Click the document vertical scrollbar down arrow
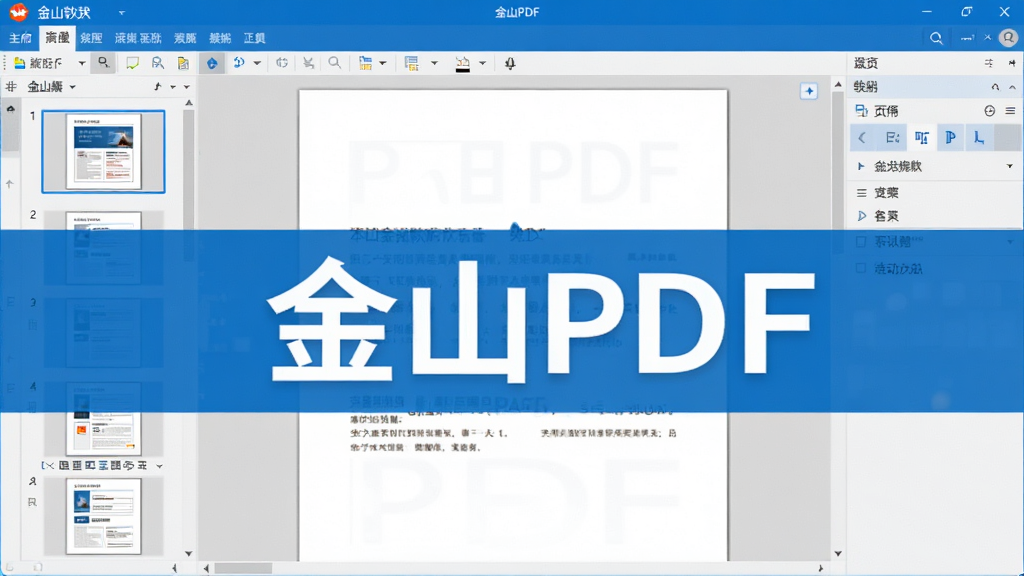 pyautogui.click(x=839, y=554)
